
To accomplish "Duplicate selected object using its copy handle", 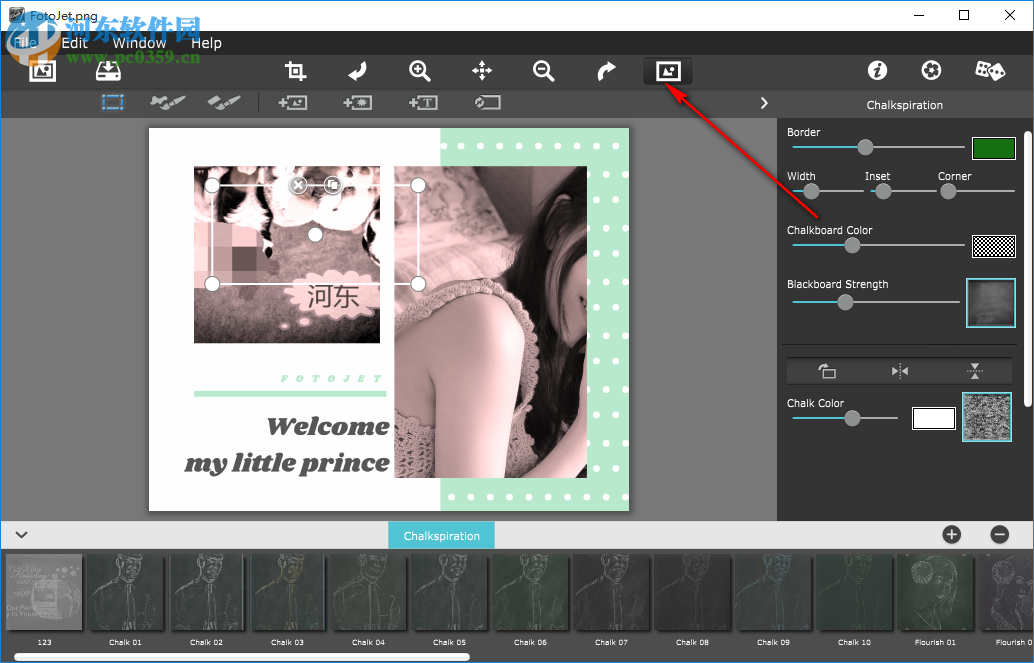I will (x=332, y=185).
